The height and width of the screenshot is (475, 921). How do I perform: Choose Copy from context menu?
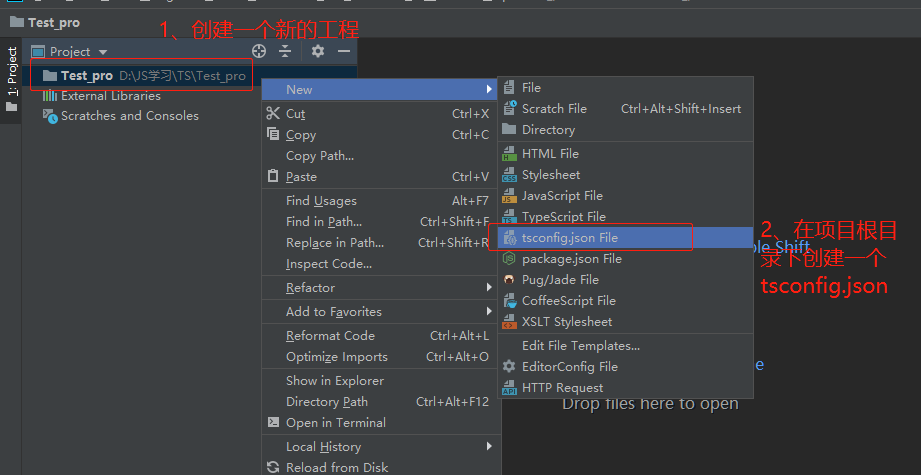[x=379, y=134]
